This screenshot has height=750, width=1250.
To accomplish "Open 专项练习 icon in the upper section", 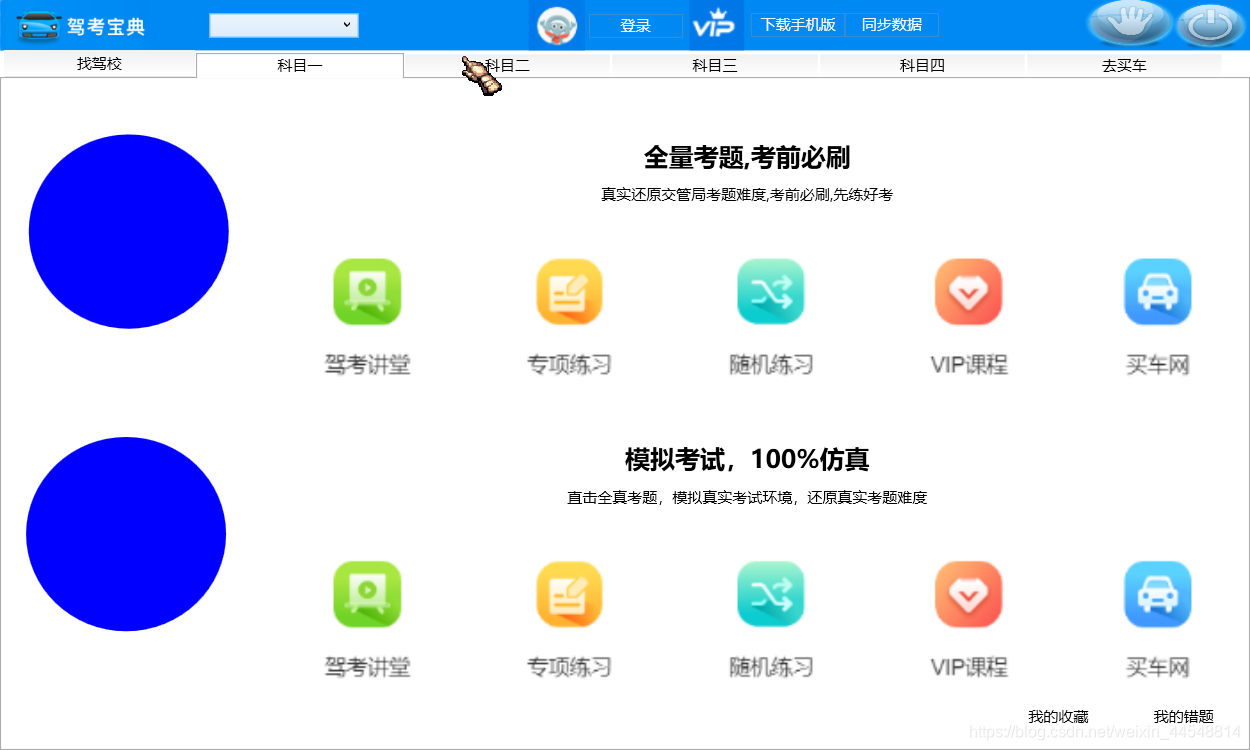I will point(569,292).
